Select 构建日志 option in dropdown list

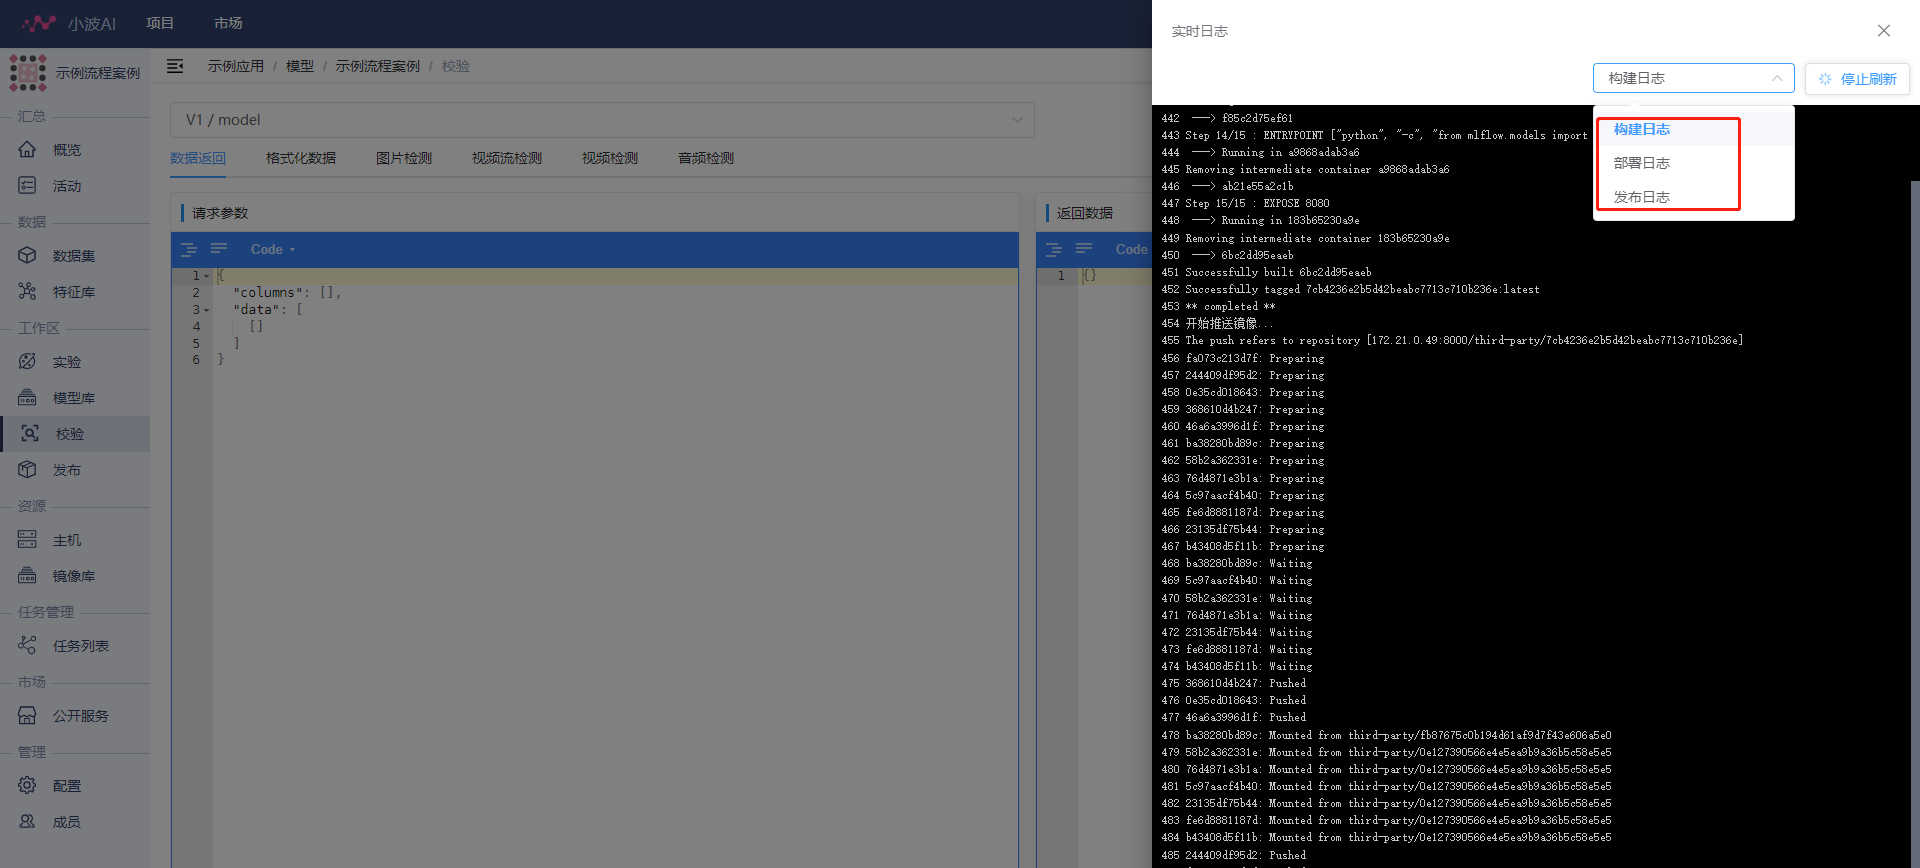(1693, 129)
